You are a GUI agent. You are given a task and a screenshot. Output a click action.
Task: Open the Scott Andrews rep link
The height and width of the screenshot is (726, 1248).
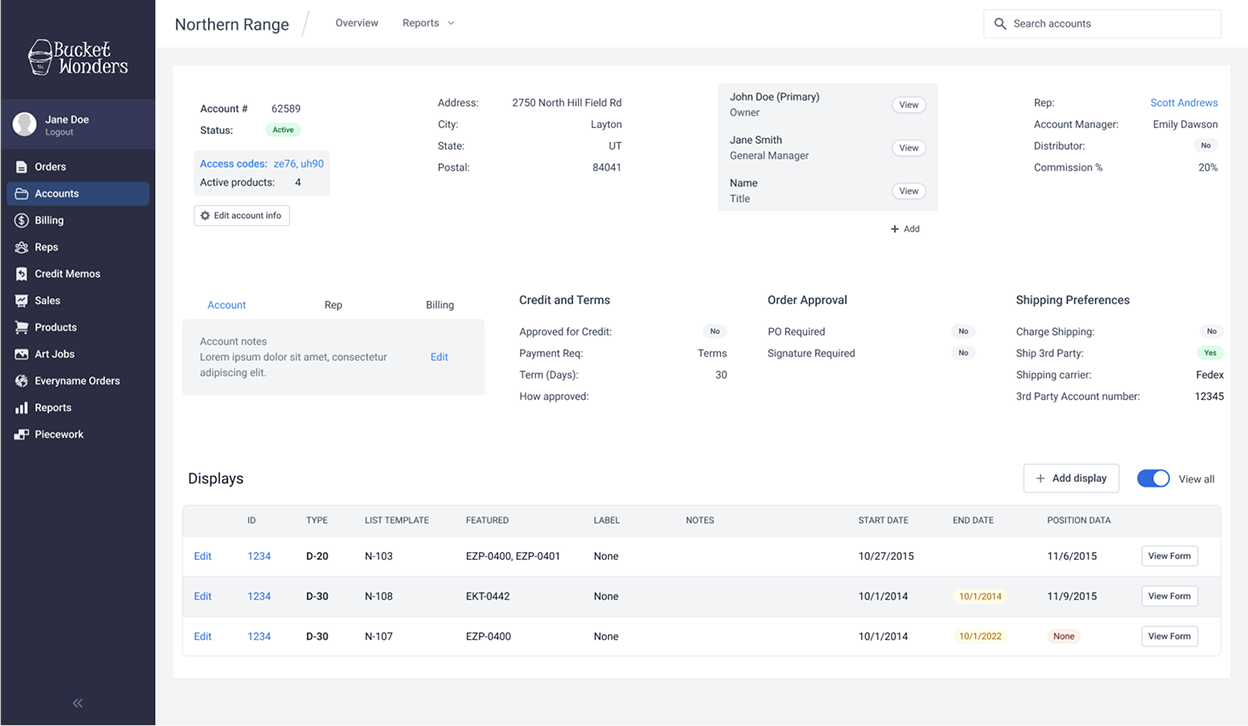pos(1184,103)
